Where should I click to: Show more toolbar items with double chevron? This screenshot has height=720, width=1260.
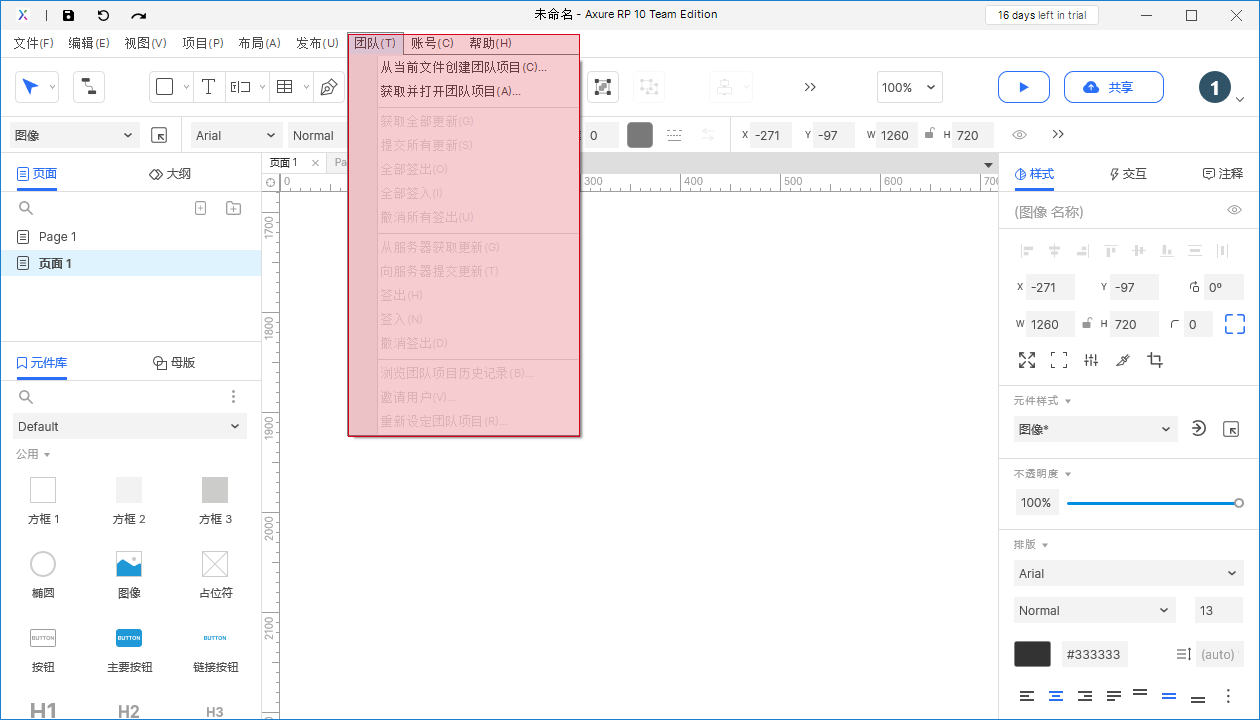810,87
